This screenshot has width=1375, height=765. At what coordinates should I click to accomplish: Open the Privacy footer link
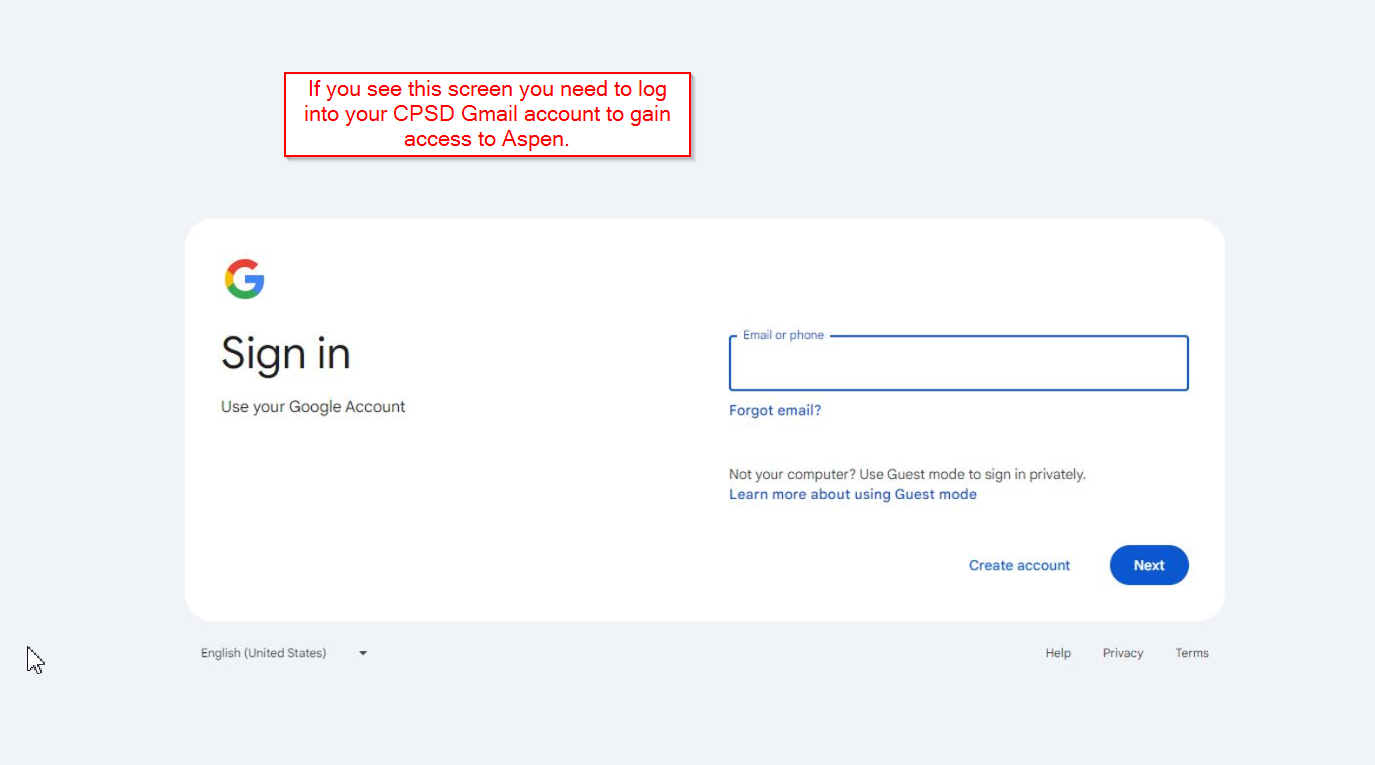pos(1122,653)
